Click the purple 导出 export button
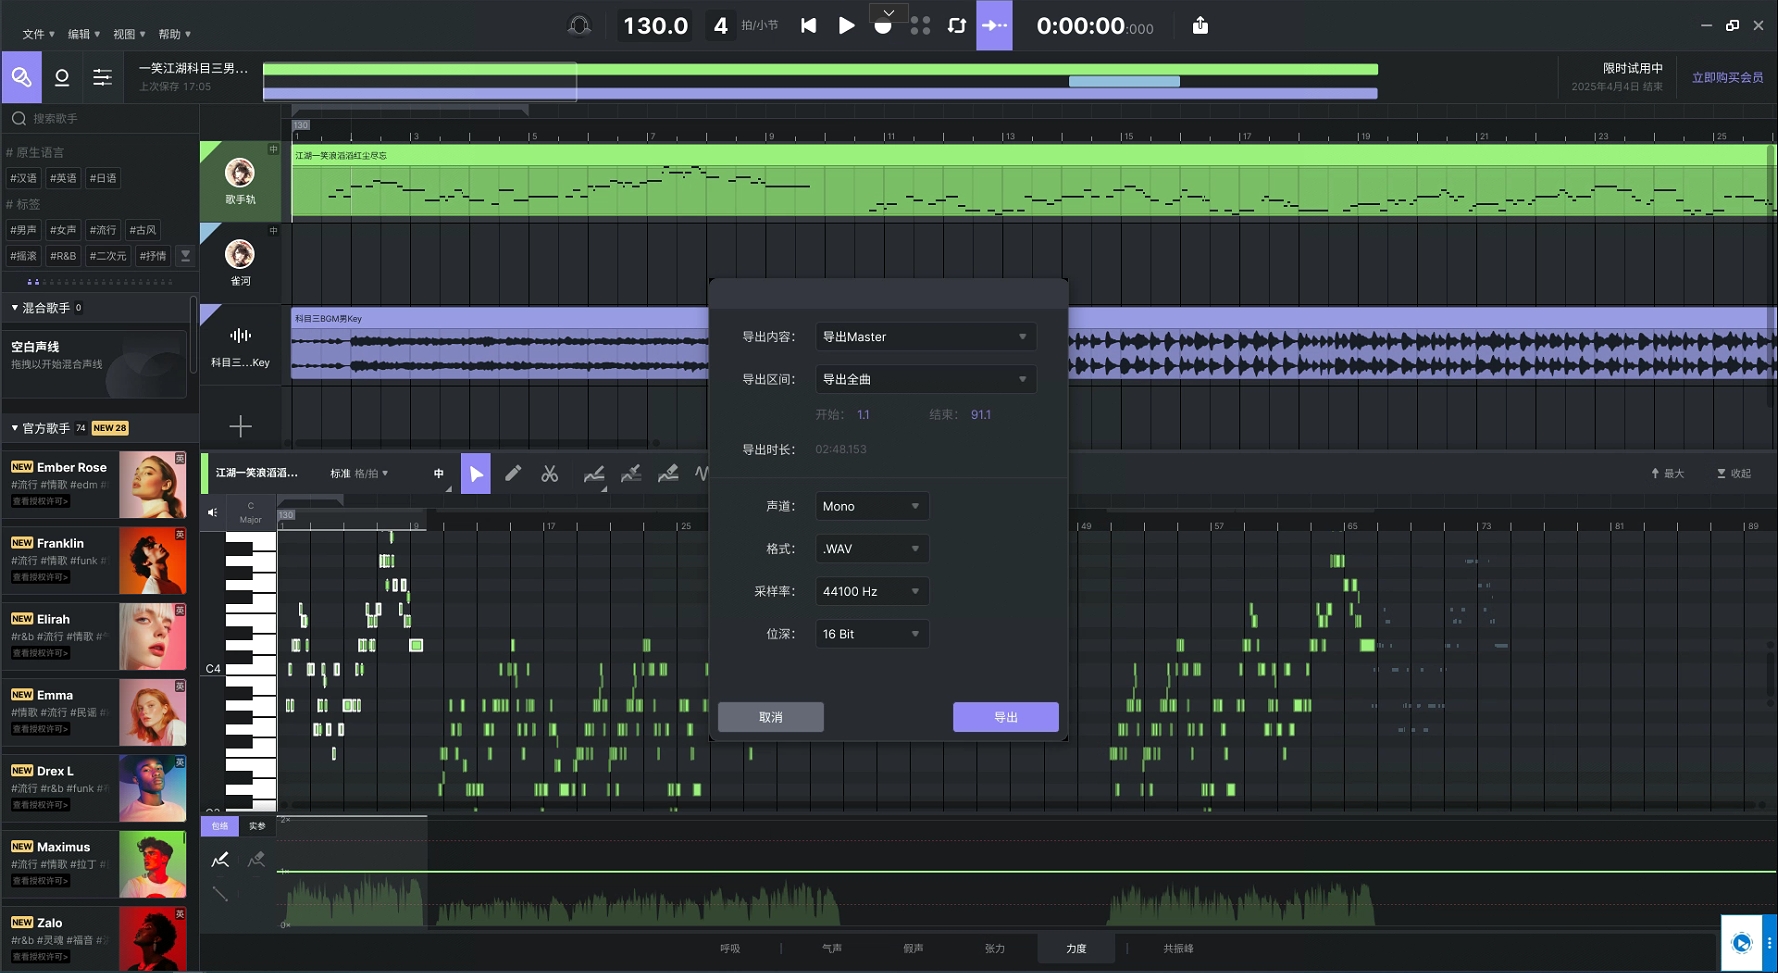The height and width of the screenshot is (973, 1778). (x=1005, y=717)
